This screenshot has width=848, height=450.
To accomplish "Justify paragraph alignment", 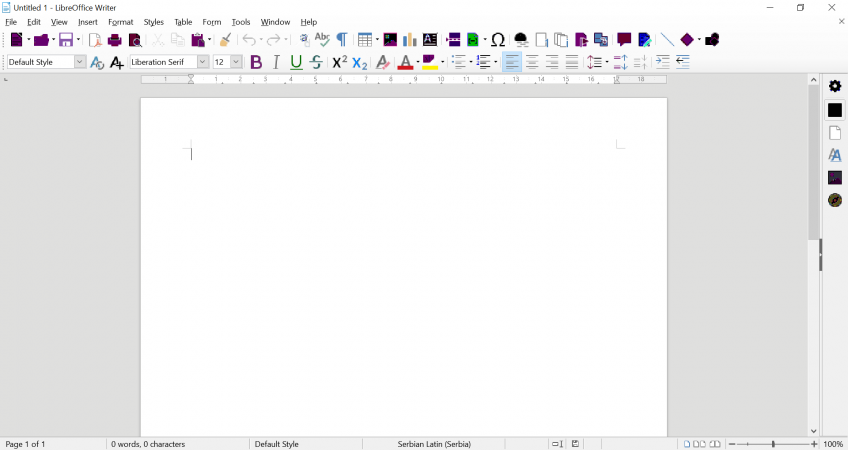I will (572, 62).
